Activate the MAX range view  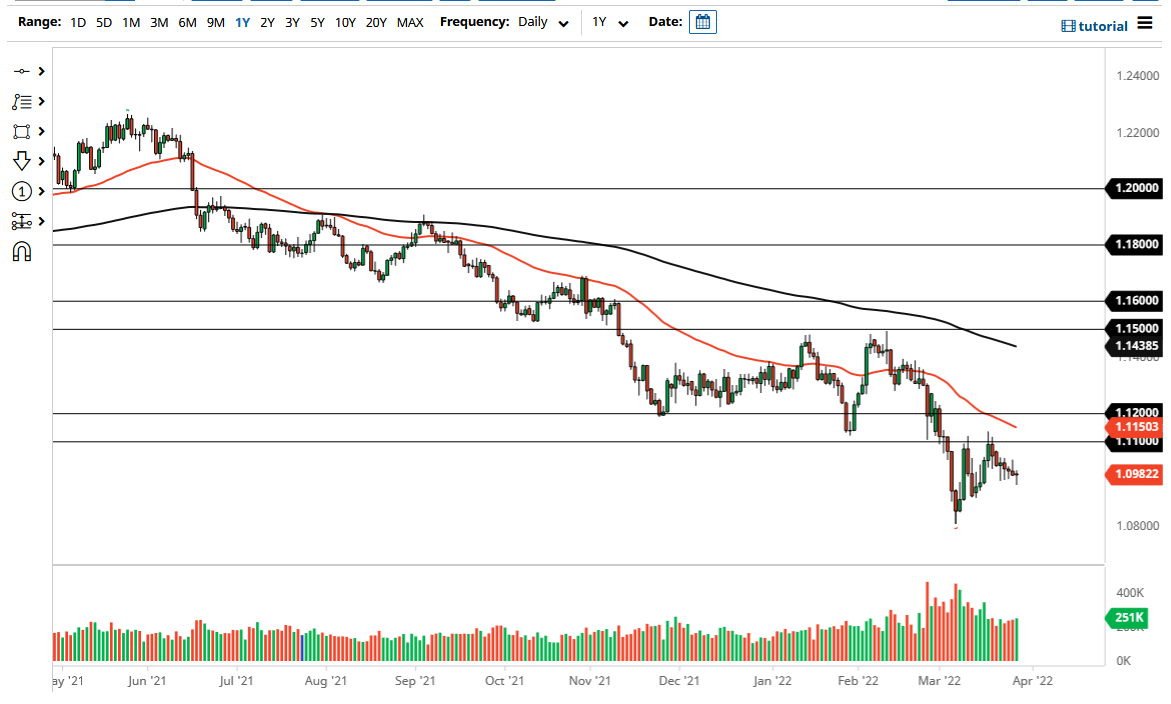410,21
